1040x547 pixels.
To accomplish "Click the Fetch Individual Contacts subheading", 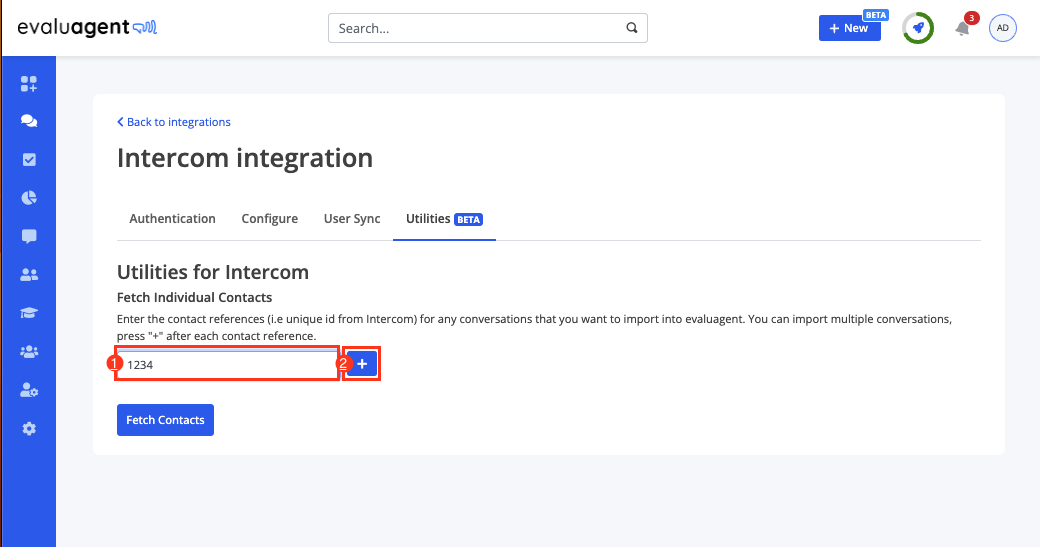I will 194,297.
